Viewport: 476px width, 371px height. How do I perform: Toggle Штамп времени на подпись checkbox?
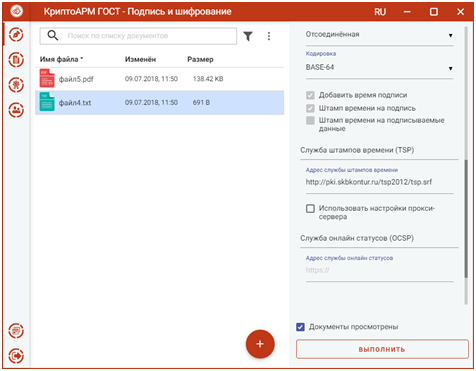pyautogui.click(x=310, y=108)
